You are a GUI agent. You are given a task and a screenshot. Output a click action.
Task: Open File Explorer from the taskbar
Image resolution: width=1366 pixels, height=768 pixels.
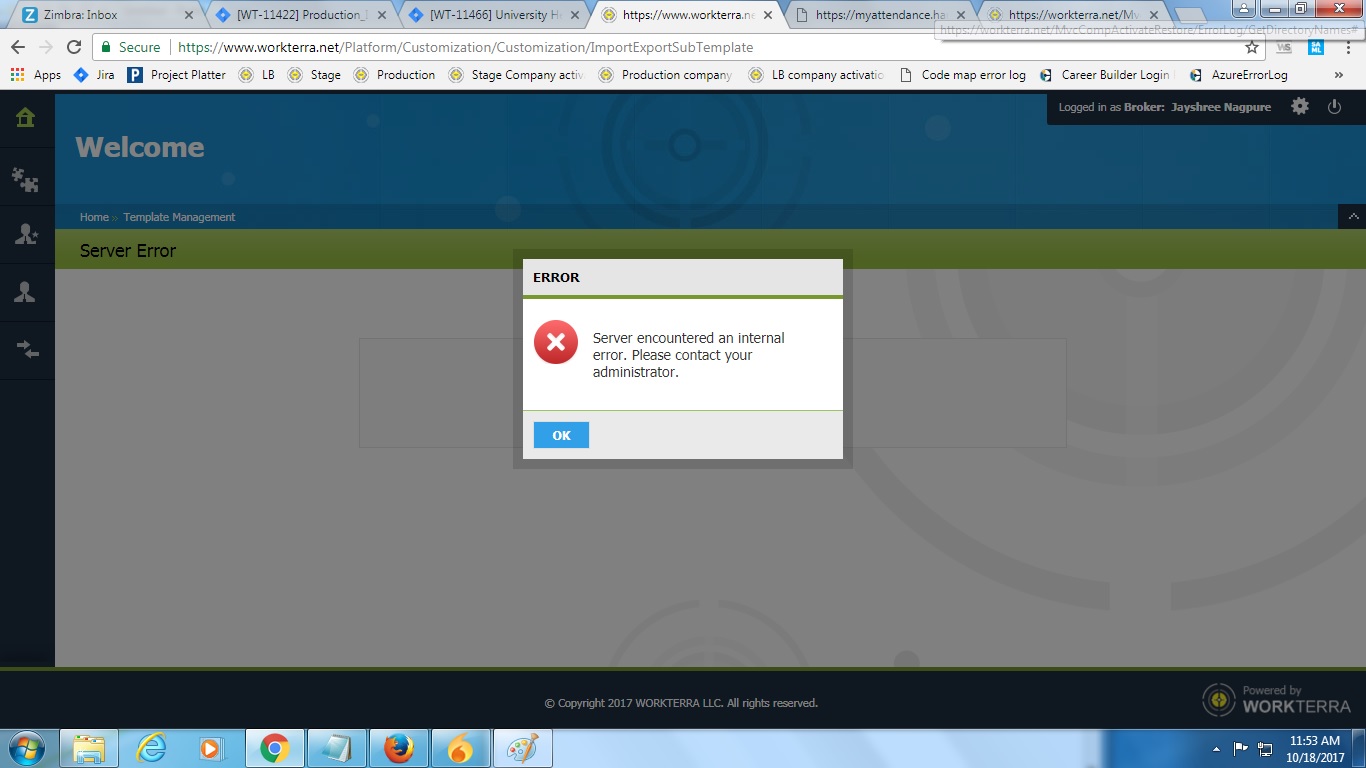point(89,748)
